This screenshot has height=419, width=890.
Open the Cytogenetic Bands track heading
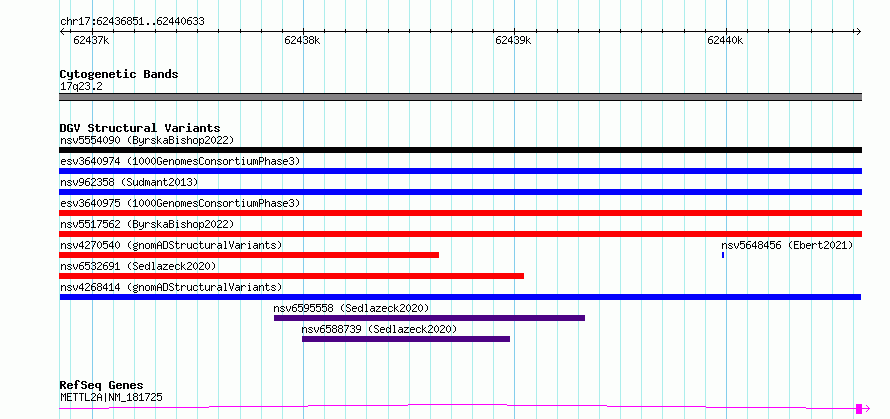tap(119, 74)
